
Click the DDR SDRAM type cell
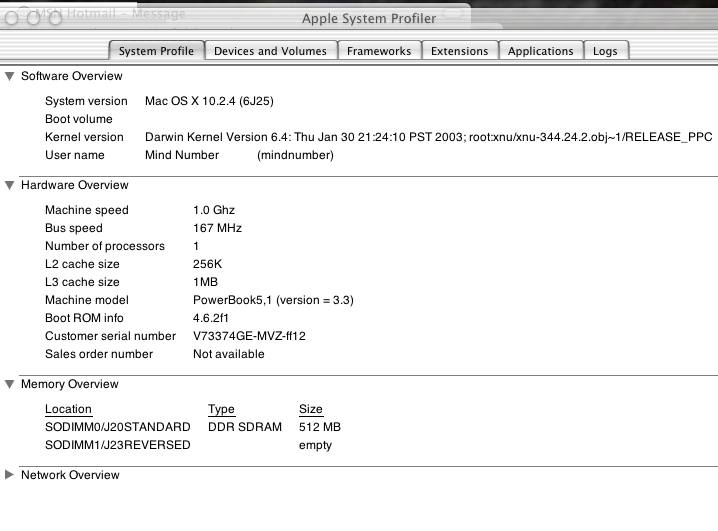245,427
